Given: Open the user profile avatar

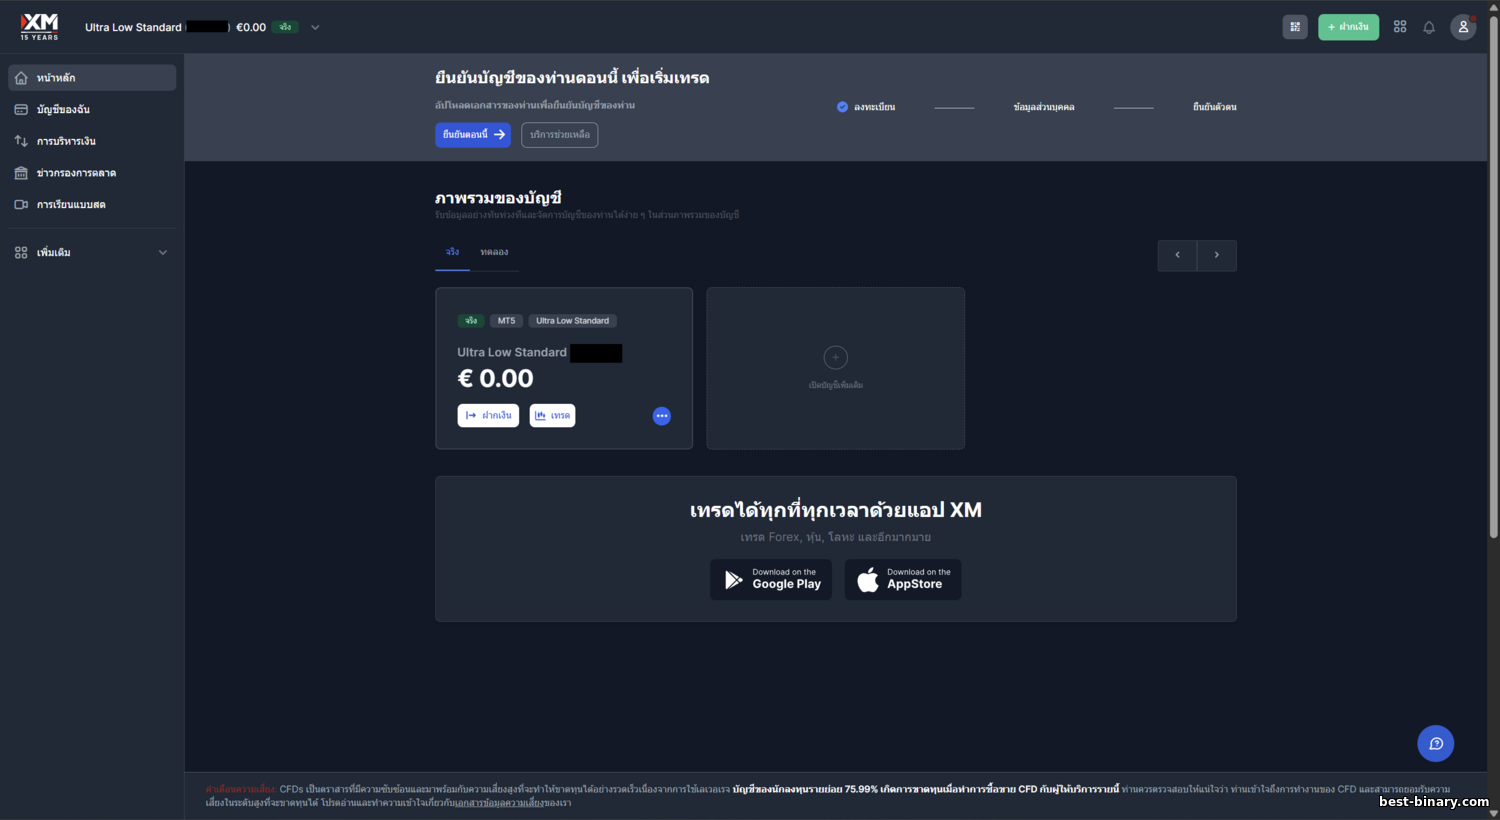Looking at the screenshot, I should pos(1463,27).
